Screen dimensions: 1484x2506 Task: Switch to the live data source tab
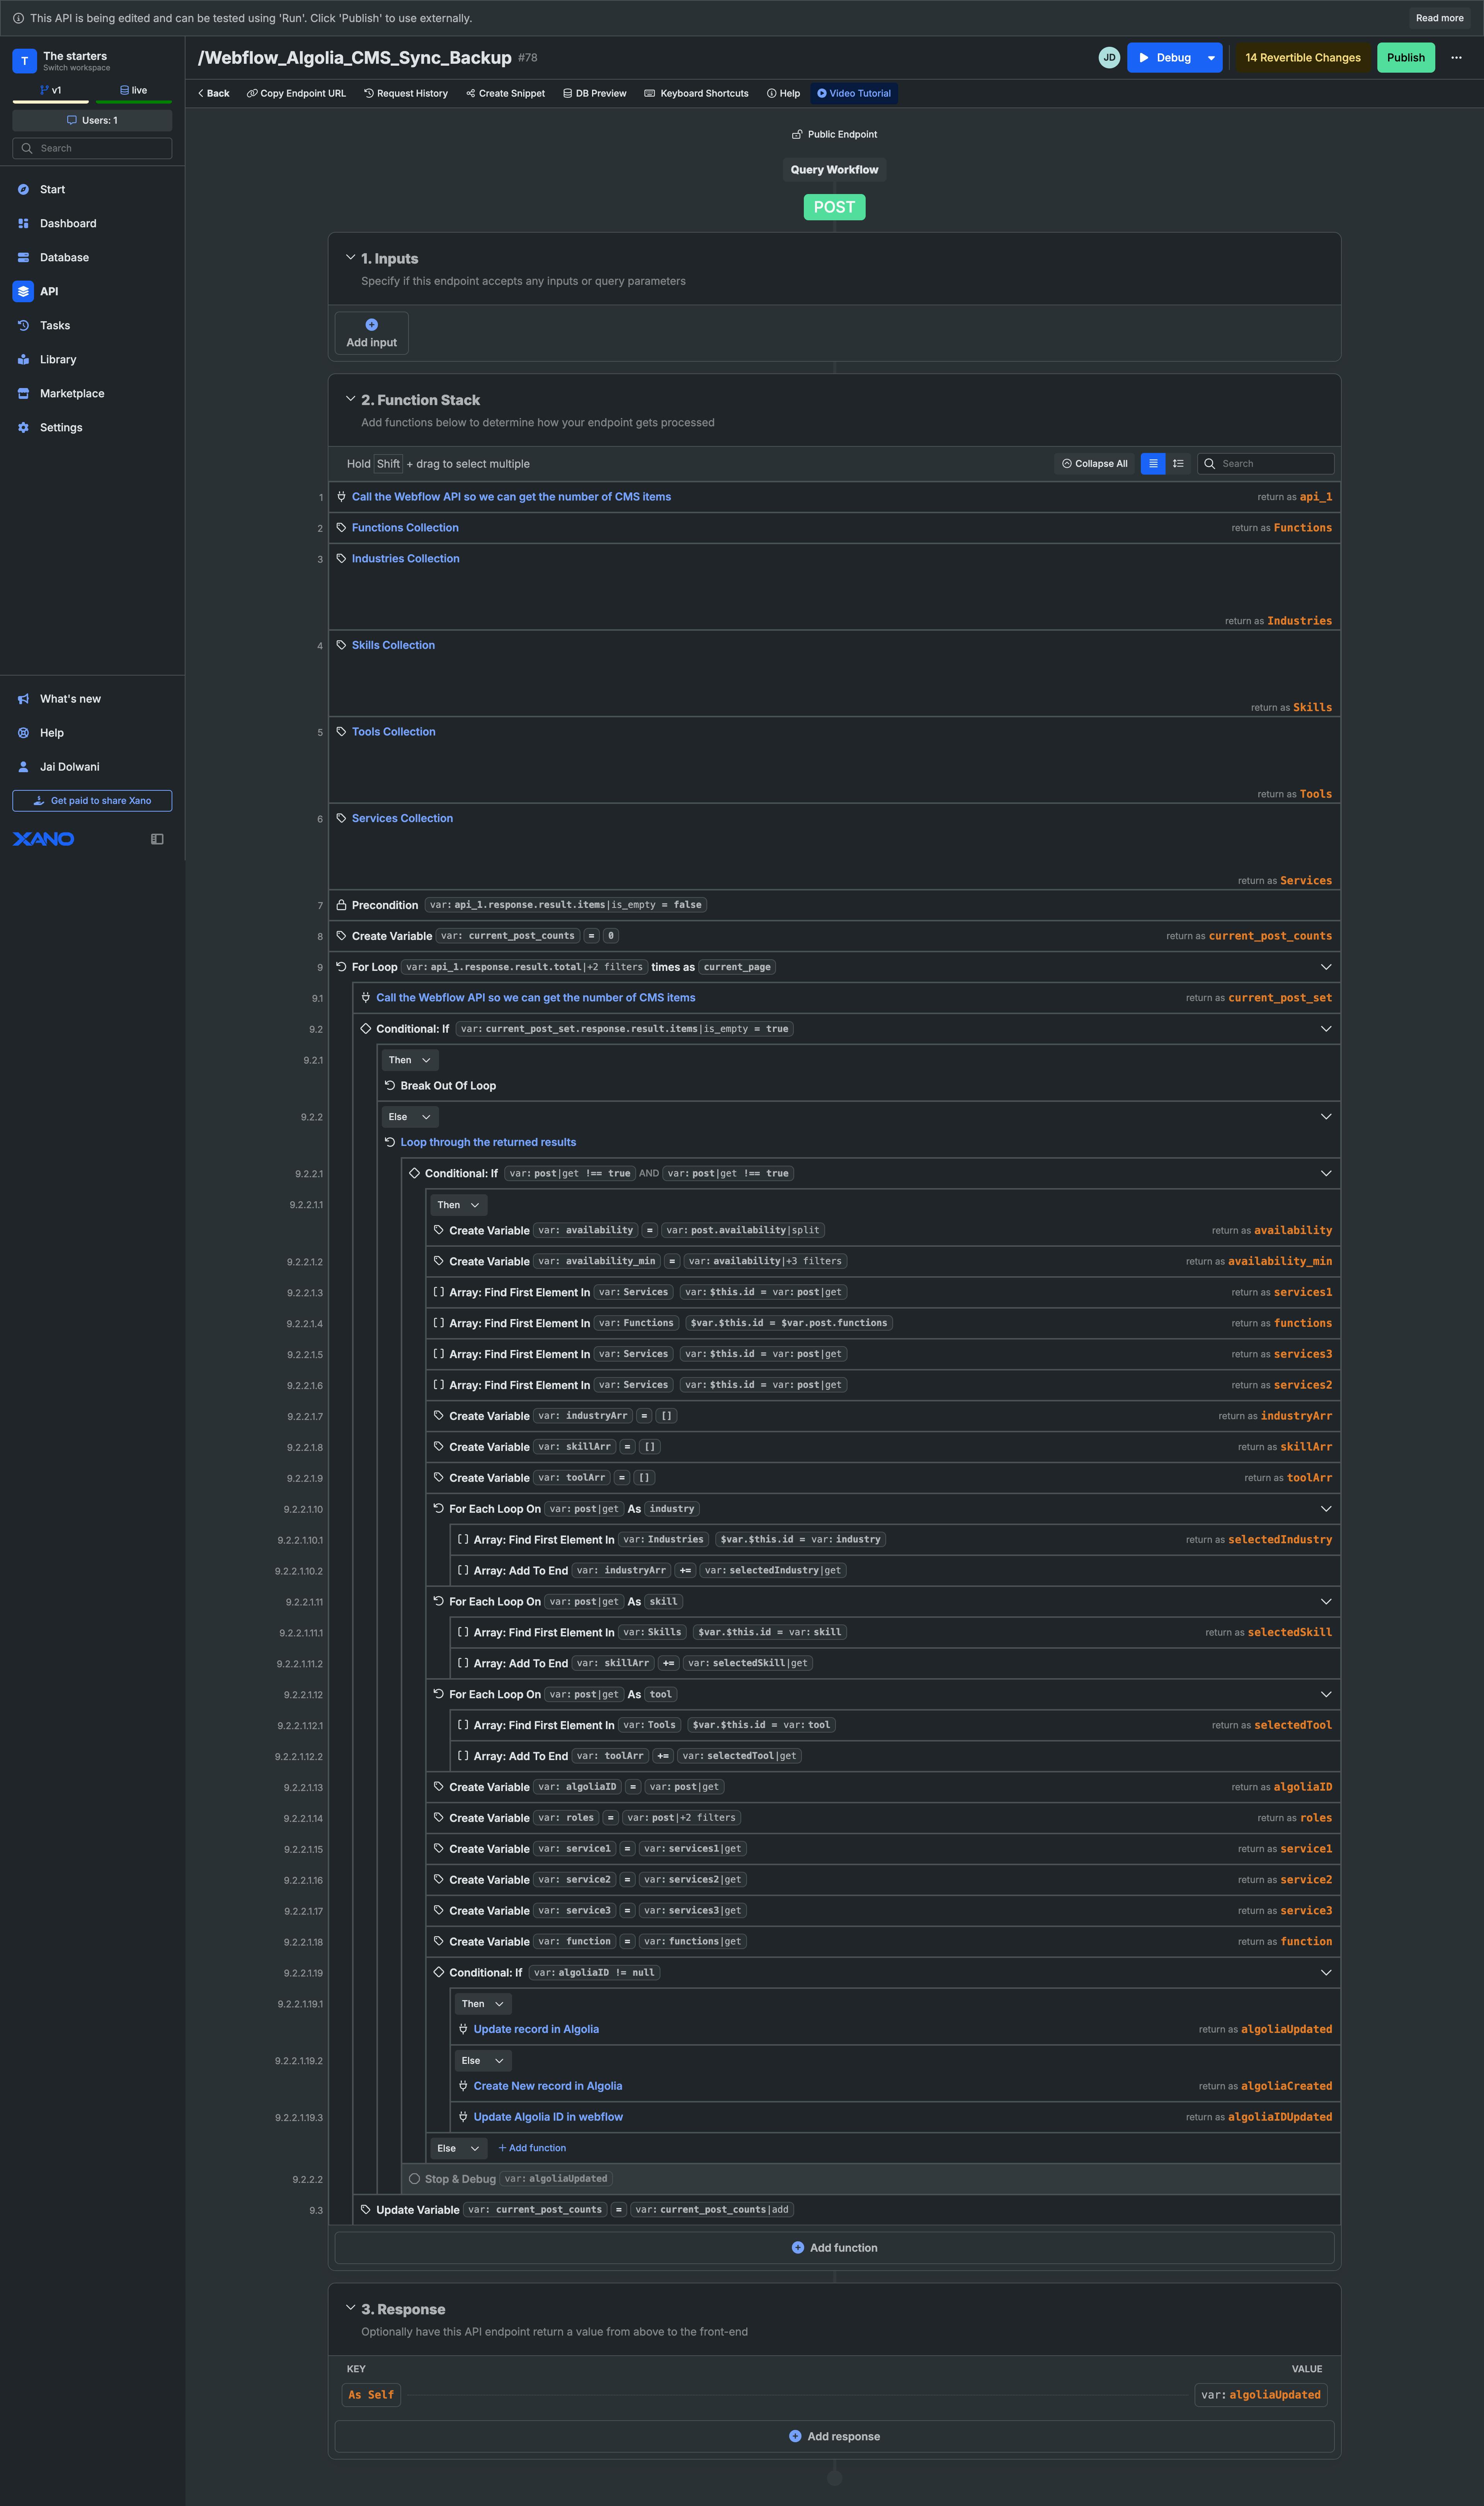pyautogui.click(x=134, y=90)
